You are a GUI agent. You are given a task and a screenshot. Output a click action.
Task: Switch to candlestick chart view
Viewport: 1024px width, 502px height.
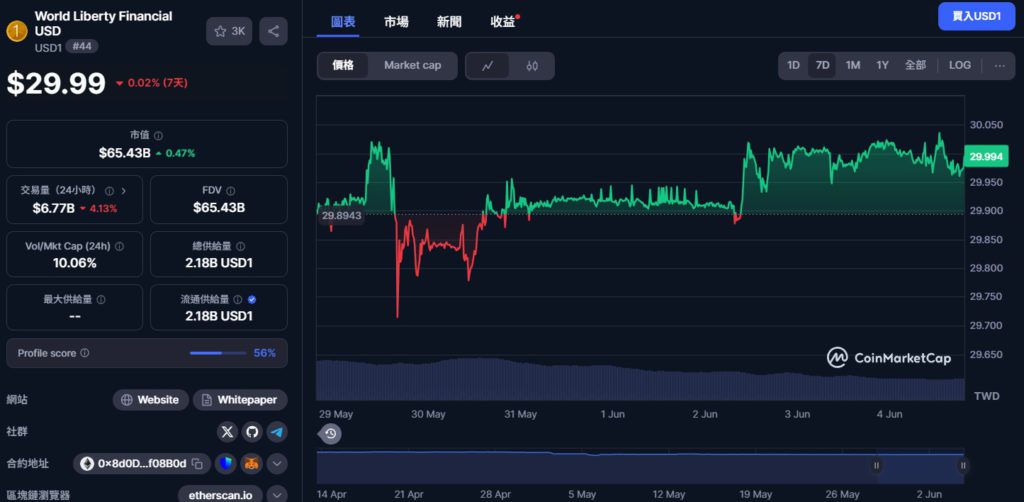click(x=532, y=66)
